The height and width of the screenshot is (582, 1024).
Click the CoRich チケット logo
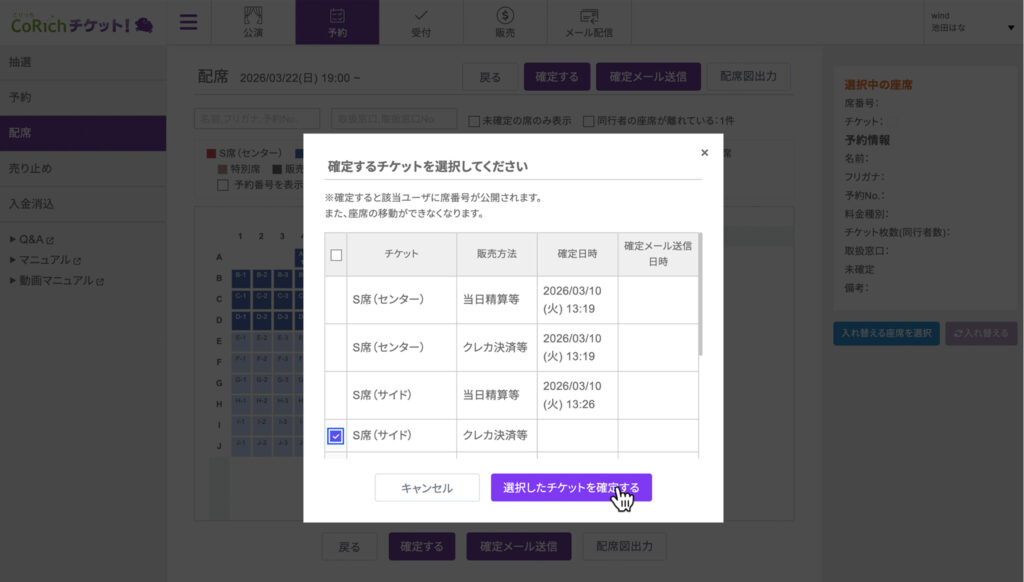click(82, 24)
